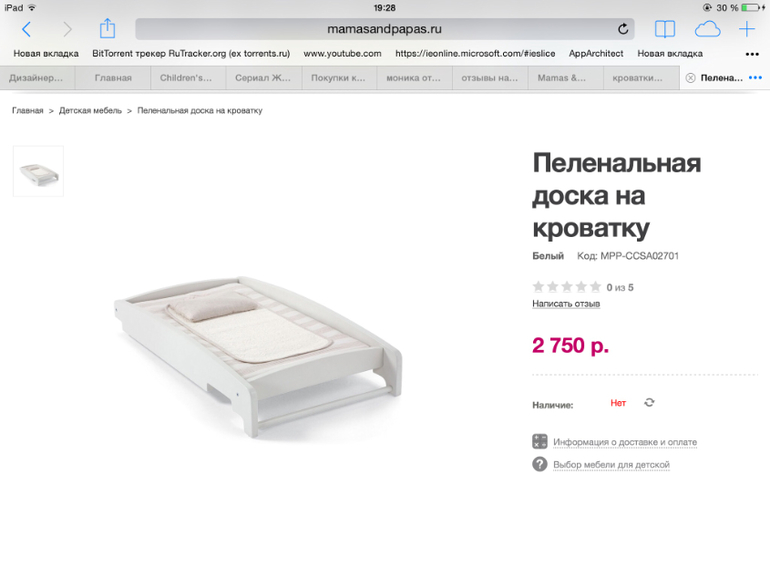Viewport: 770px width, 578px height.
Task: Switch to the Children's... tab
Action: (x=188, y=78)
